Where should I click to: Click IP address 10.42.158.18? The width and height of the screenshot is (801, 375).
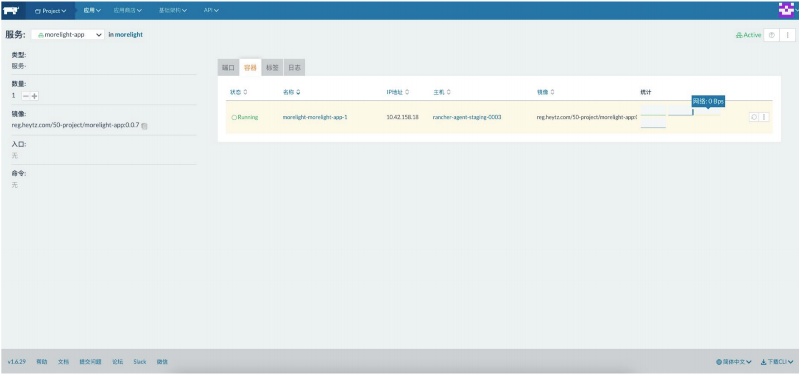[x=403, y=117]
